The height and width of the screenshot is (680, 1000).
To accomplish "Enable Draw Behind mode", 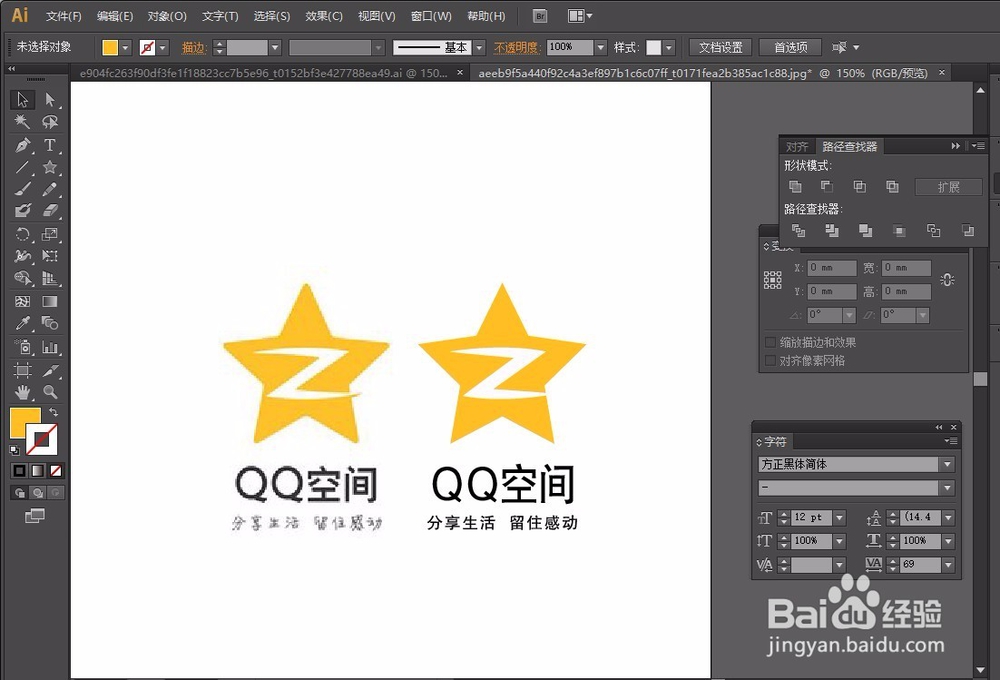I will (38, 492).
